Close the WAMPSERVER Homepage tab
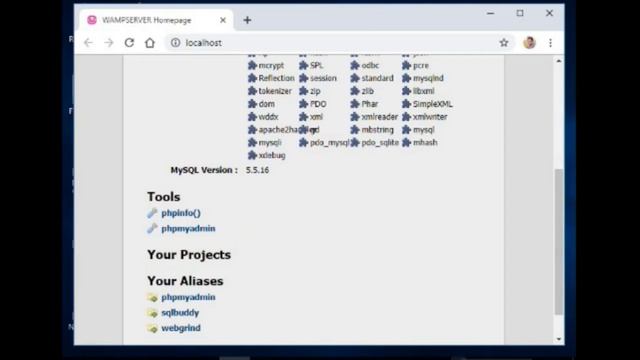 click(223, 20)
